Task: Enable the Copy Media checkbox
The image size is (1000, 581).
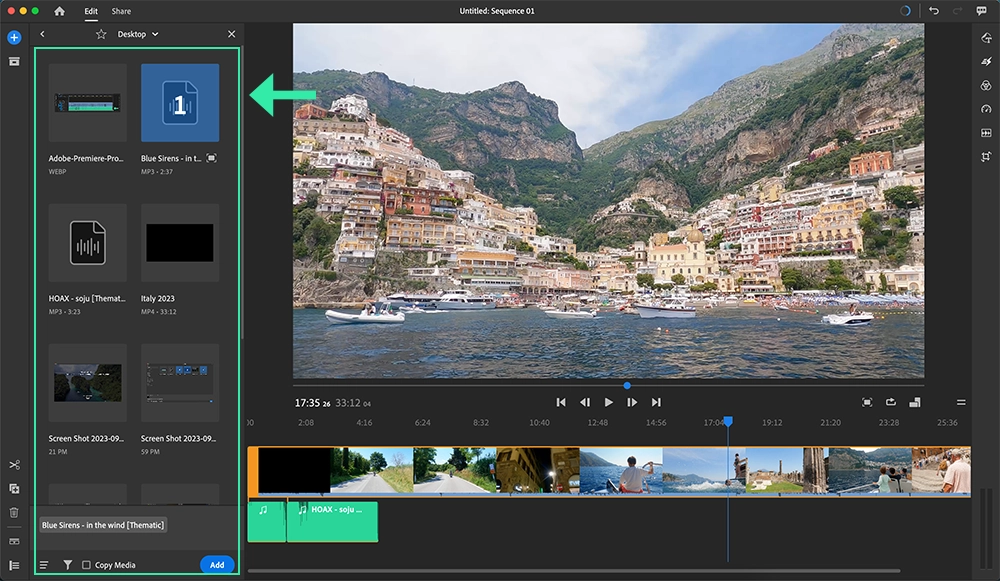Action: [x=87, y=564]
